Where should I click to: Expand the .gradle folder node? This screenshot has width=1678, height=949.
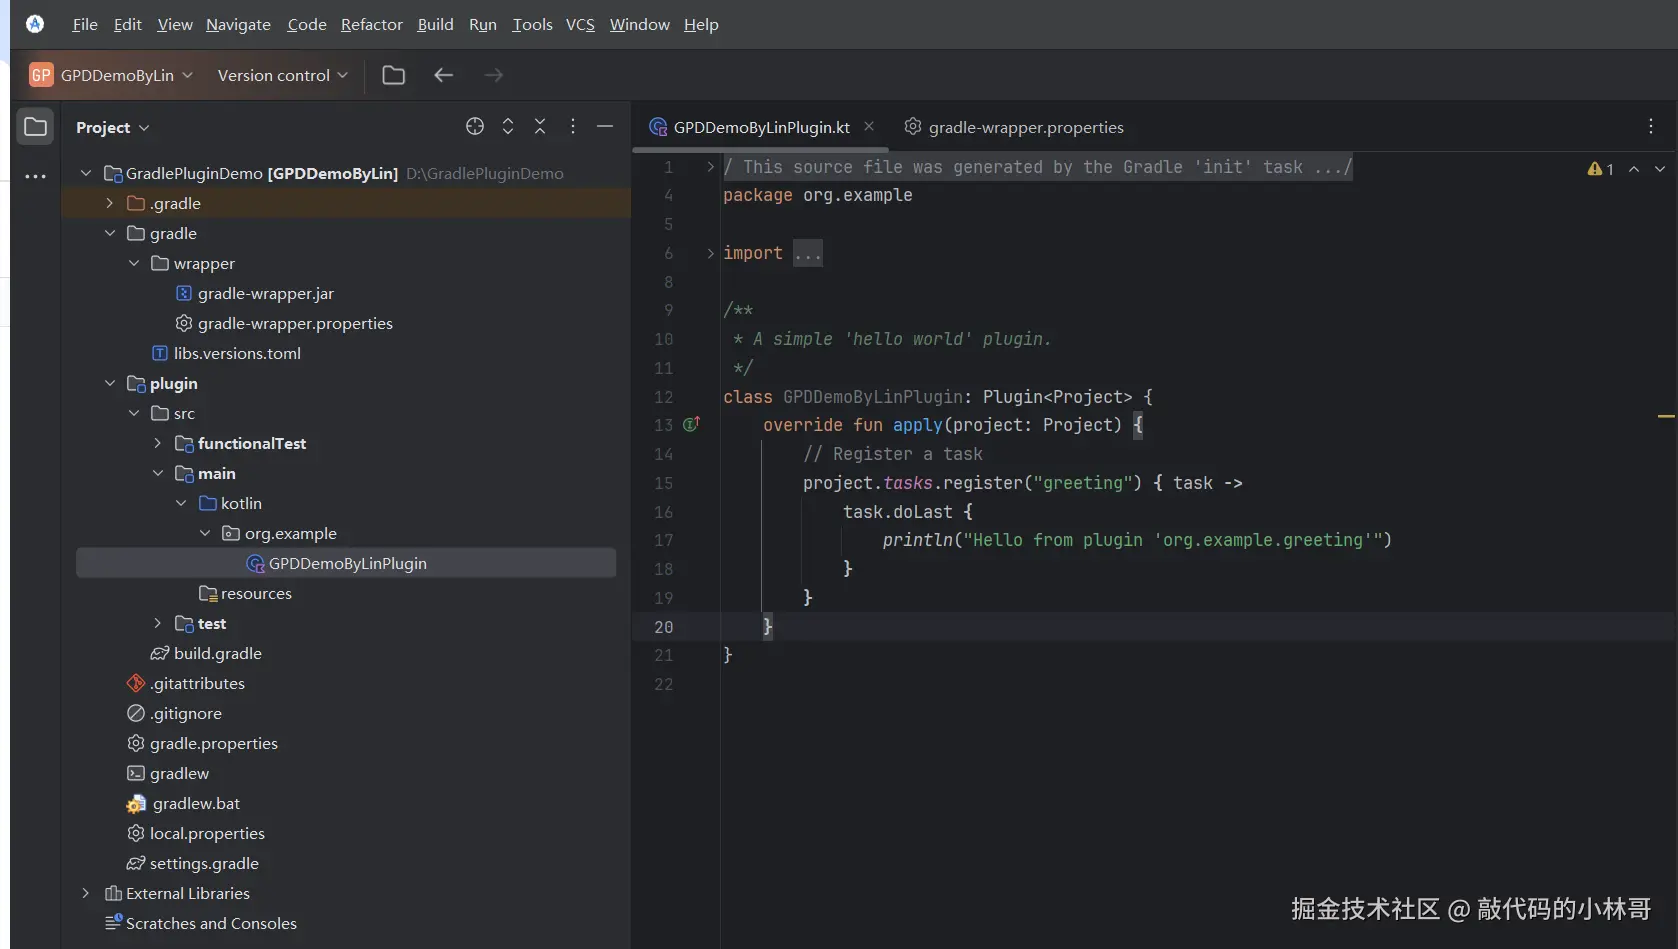[110, 203]
